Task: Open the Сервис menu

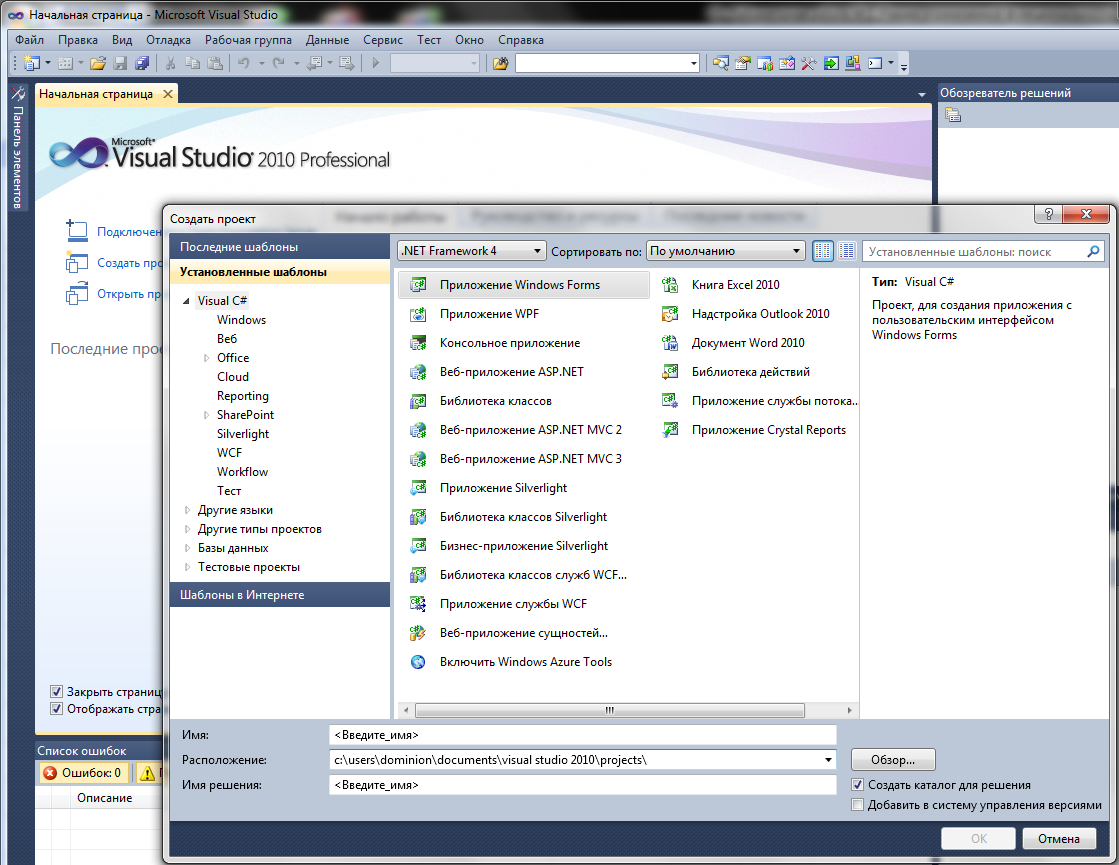Action: (383, 40)
